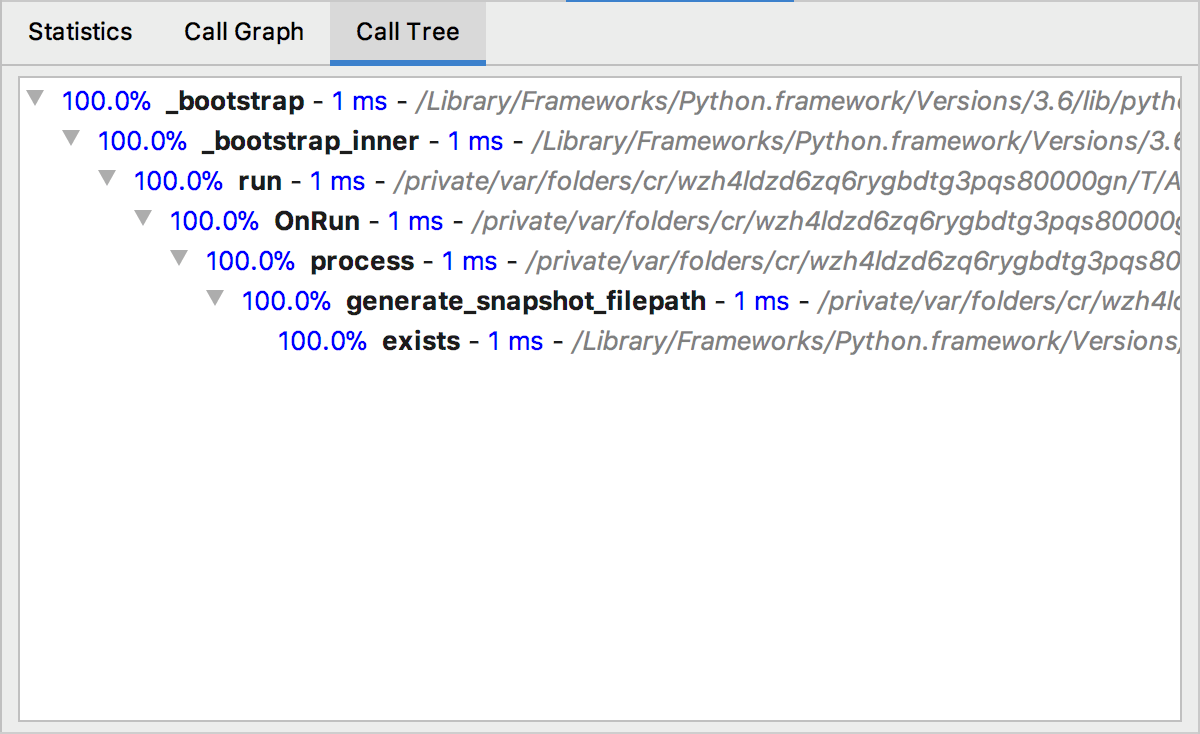Click the 100.0% value beside _bootstrap_inner
1200x734 pixels.
[x=143, y=140]
